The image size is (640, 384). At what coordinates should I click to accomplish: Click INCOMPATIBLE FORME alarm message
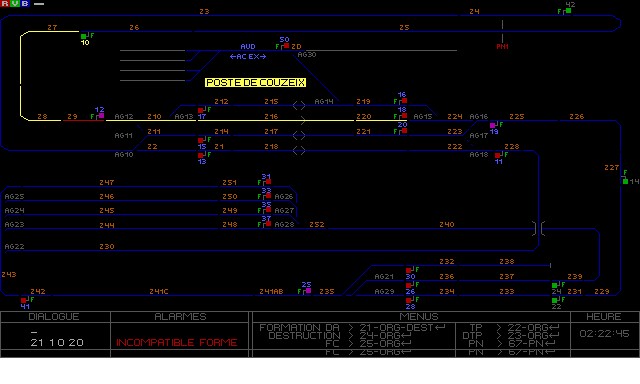(x=176, y=342)
